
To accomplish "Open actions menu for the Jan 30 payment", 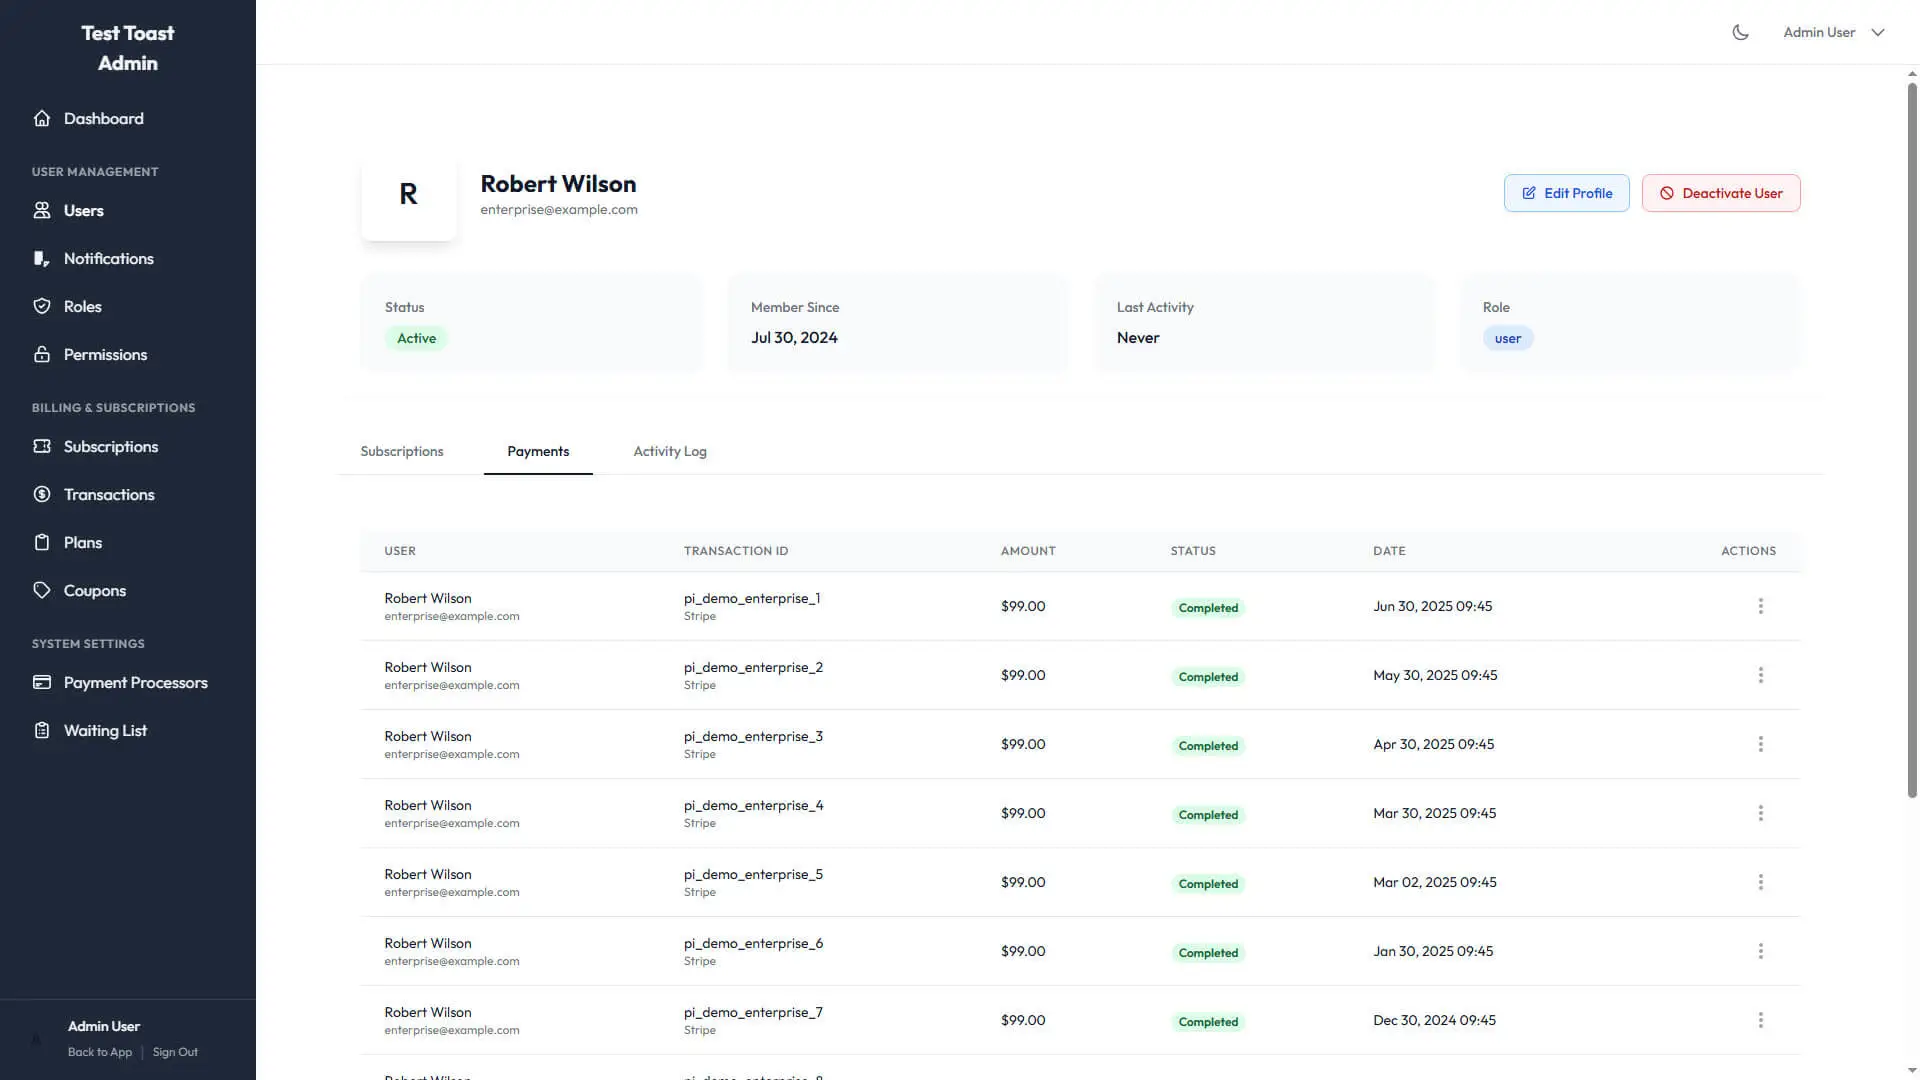I will pyautogui.click(x=1760, y=951).
